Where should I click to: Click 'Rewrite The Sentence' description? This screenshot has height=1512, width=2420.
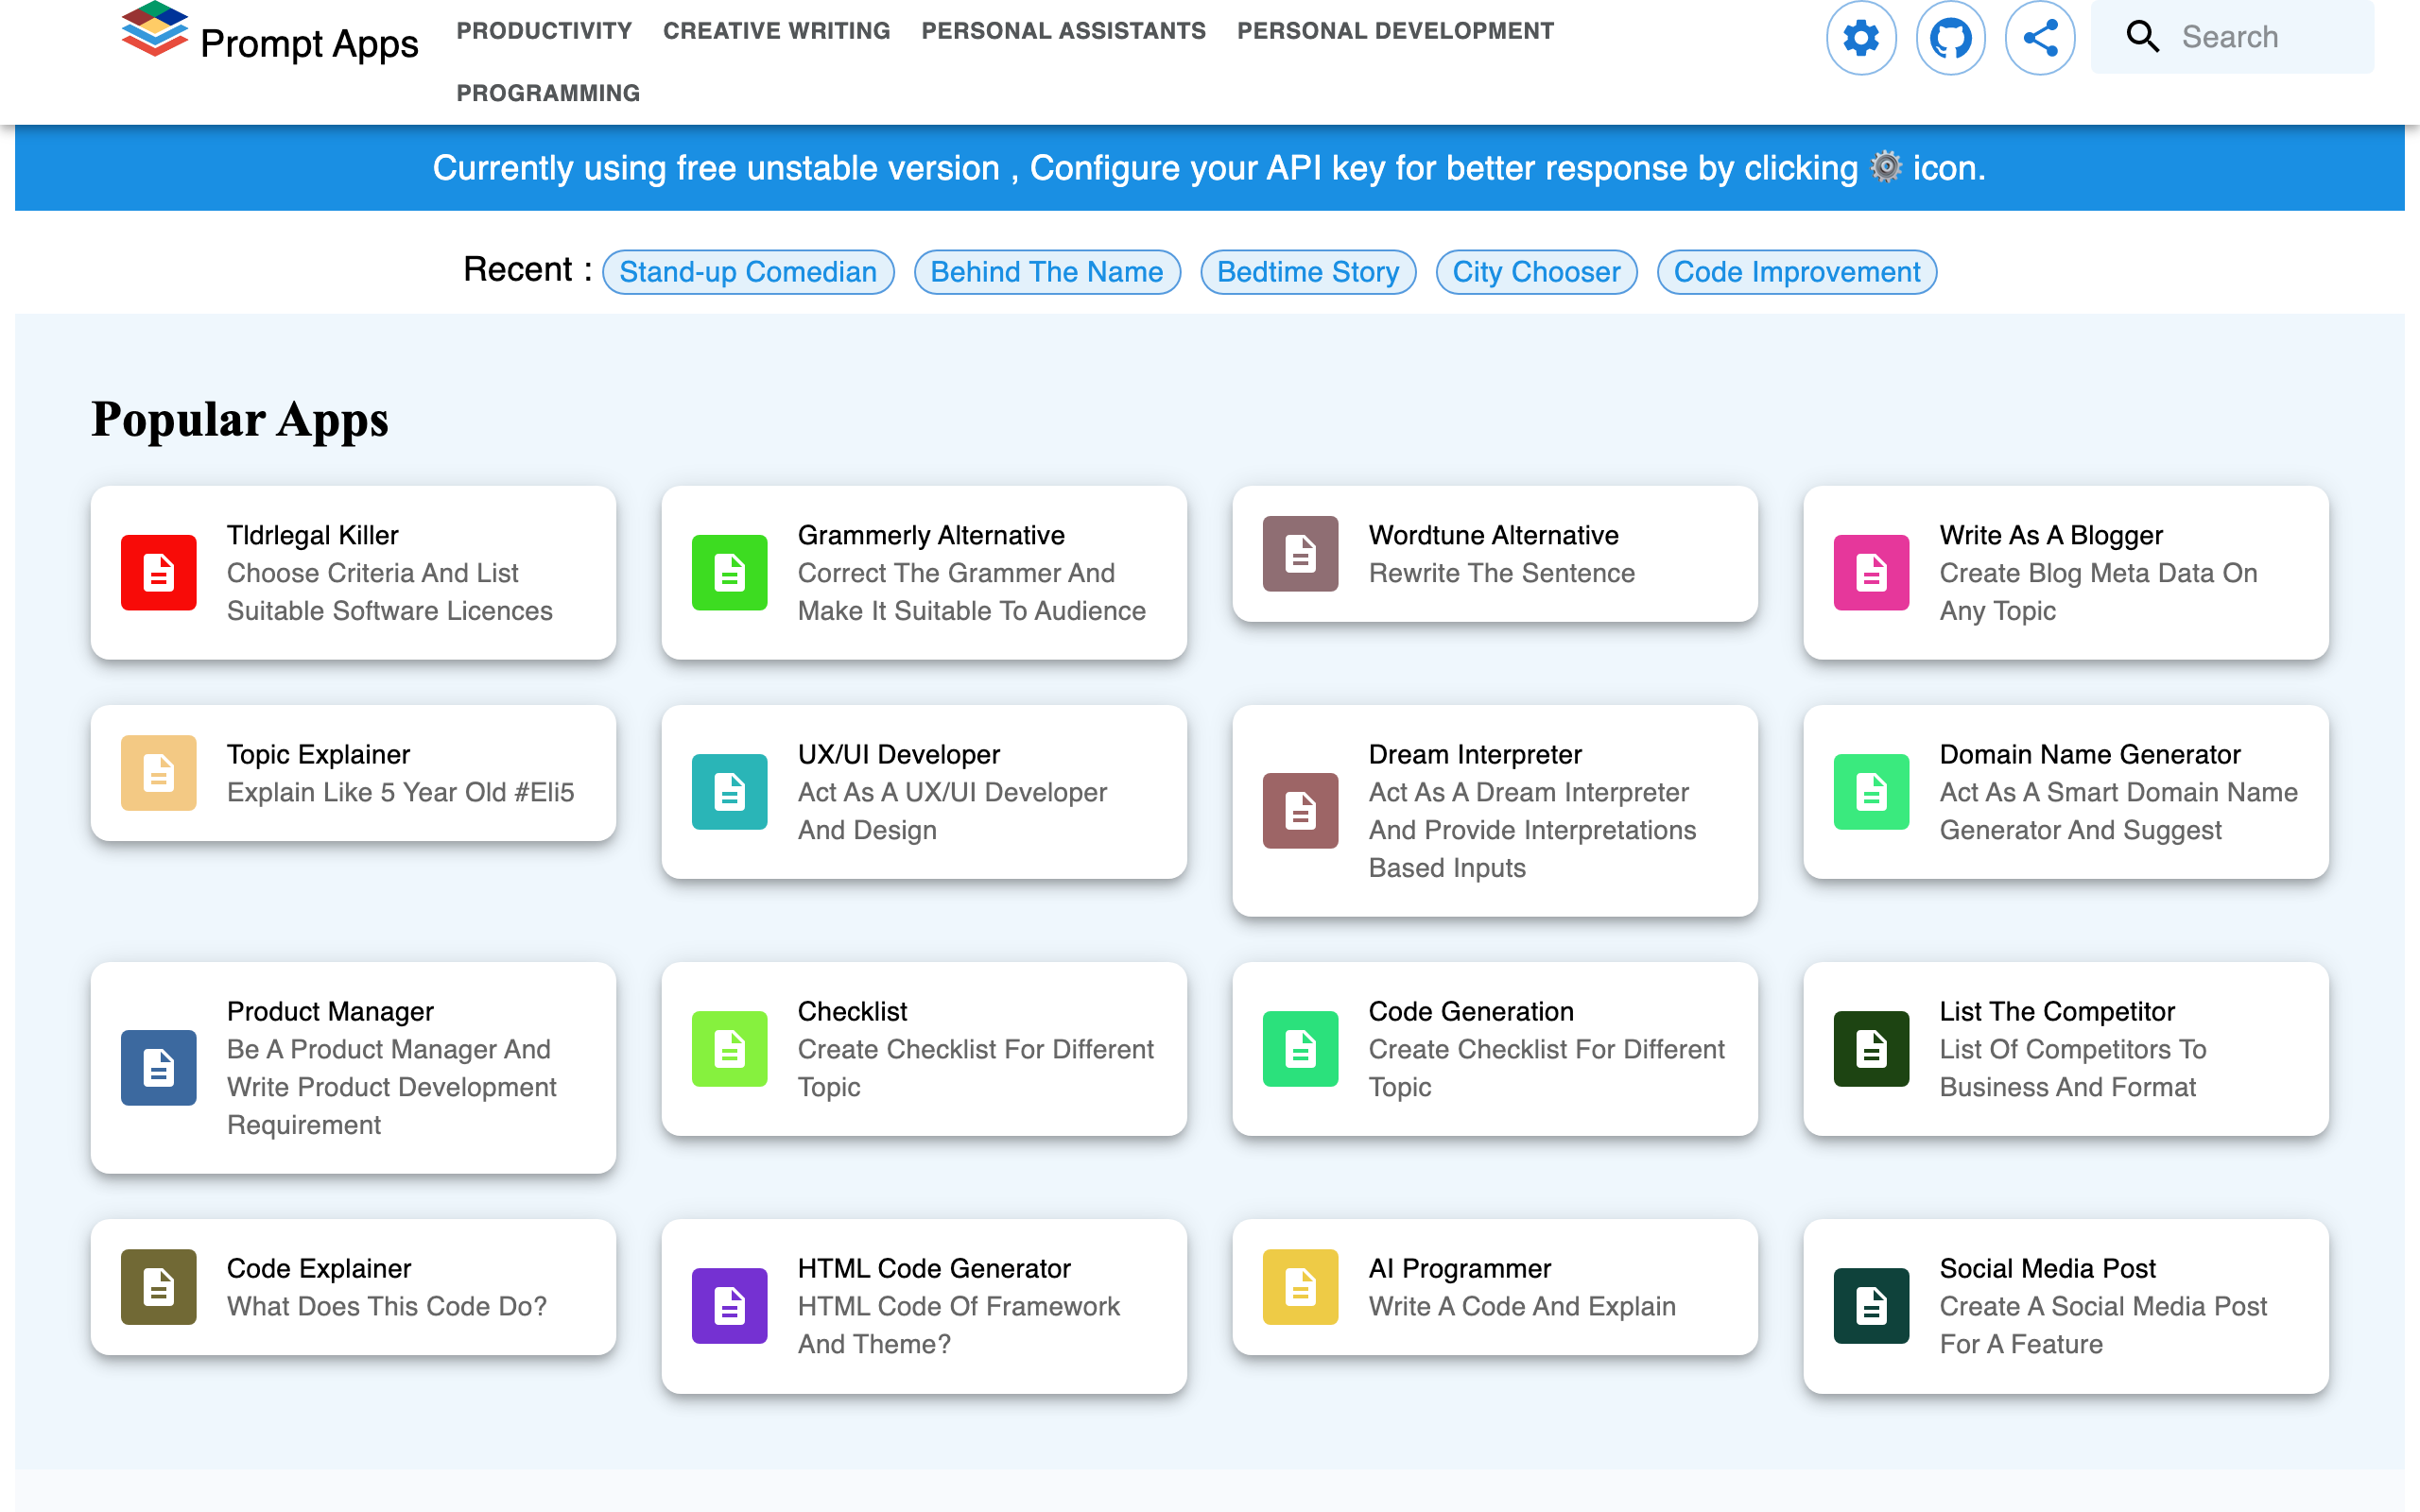pos(1501,573)
